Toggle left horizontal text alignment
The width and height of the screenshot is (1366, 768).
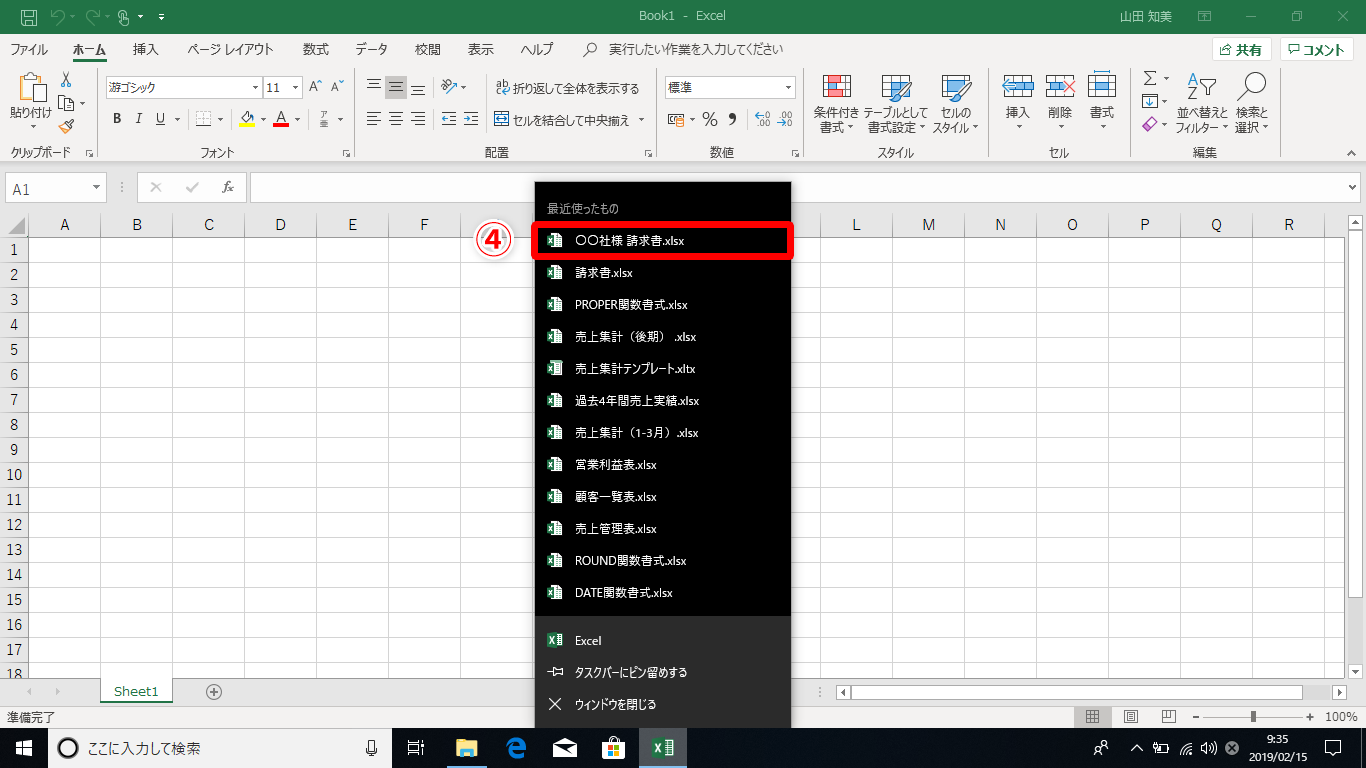374,119
